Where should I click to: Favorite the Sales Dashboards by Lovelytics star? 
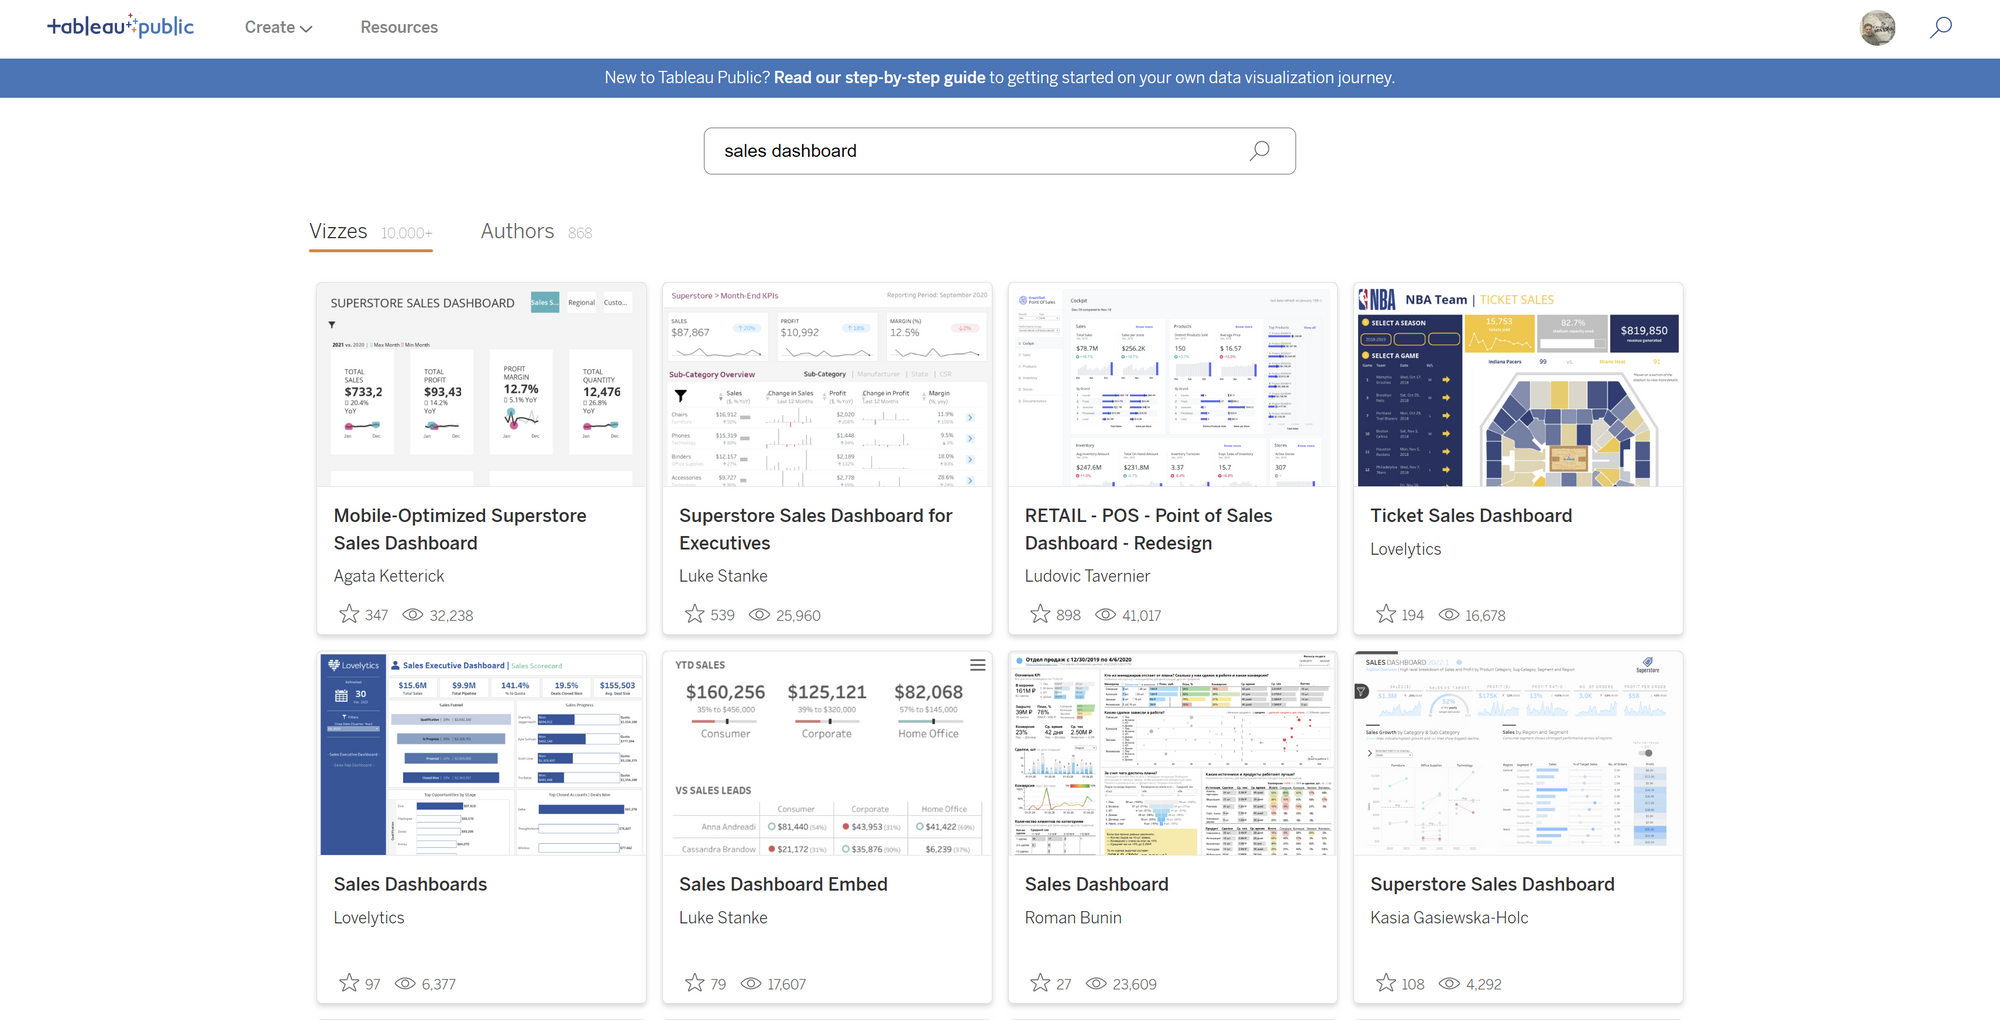(x=349, y=983)
